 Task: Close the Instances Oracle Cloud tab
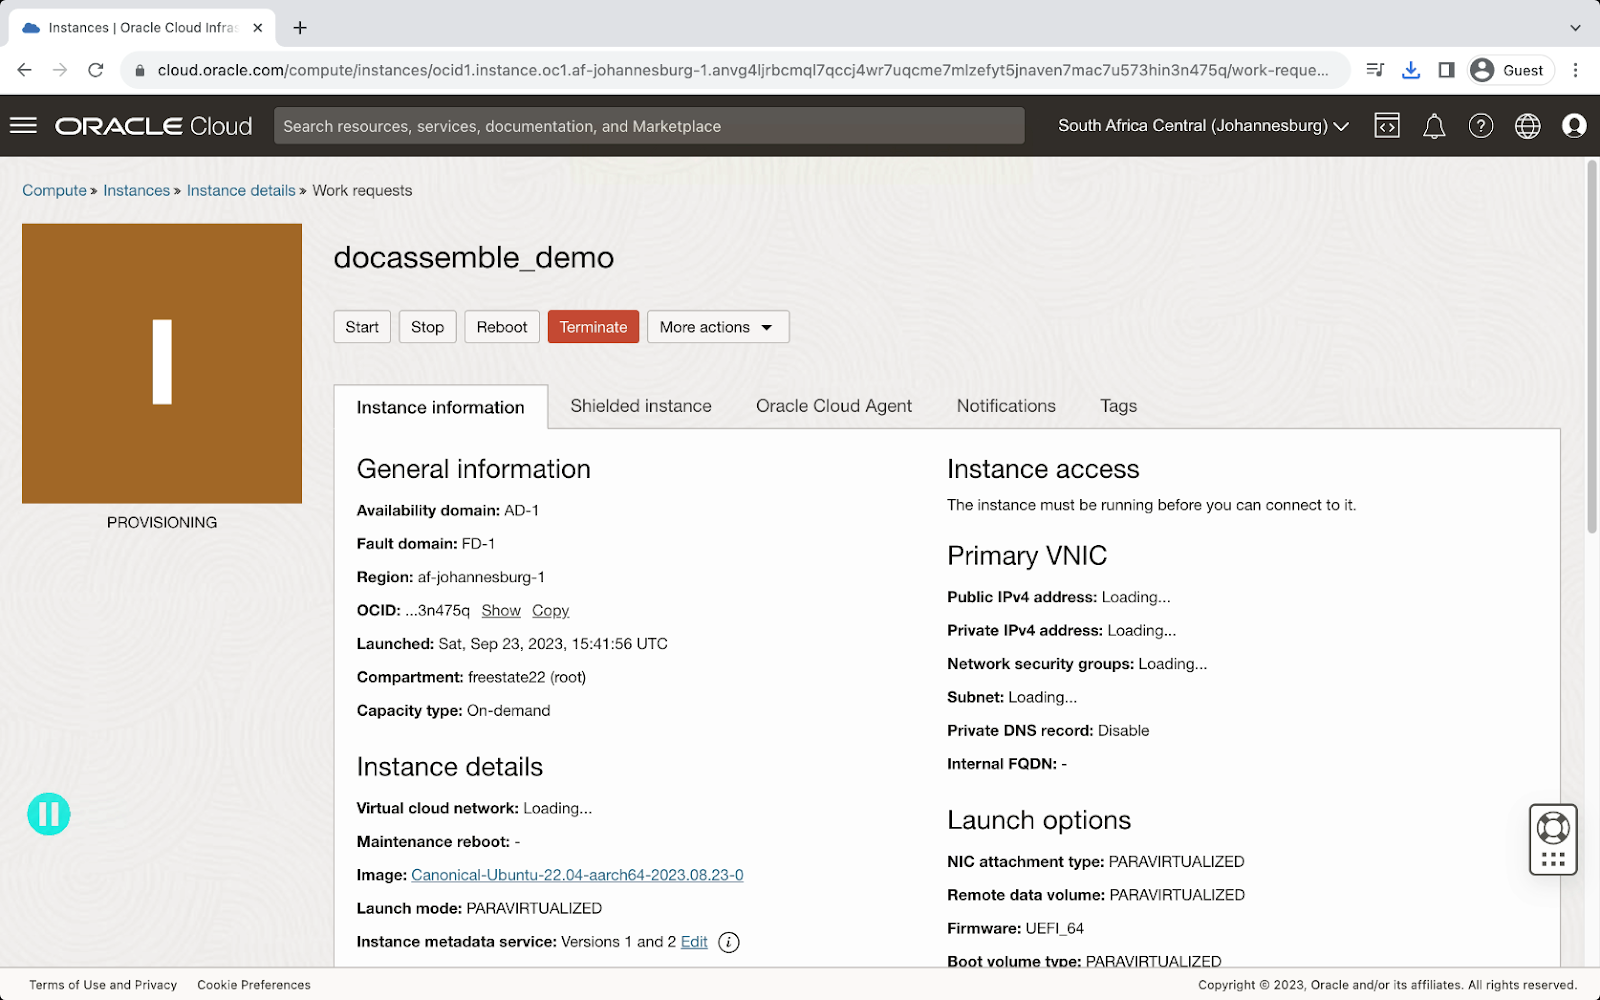click(258, 28)
